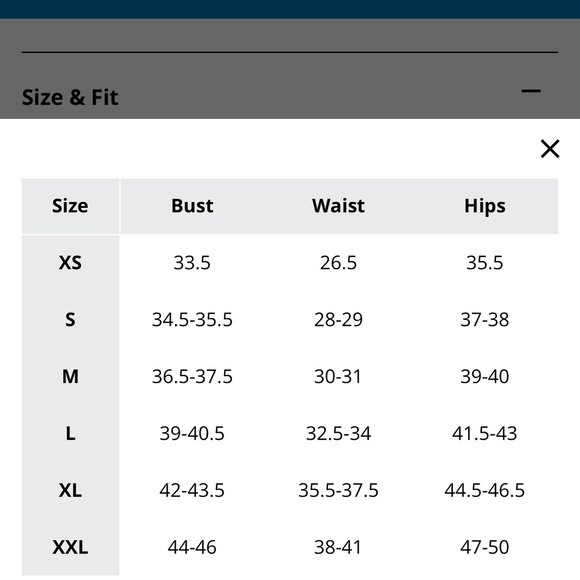Select the Hips column header
Image resolution: width=580 pixels, height=580 pixels.
[485, 206]
